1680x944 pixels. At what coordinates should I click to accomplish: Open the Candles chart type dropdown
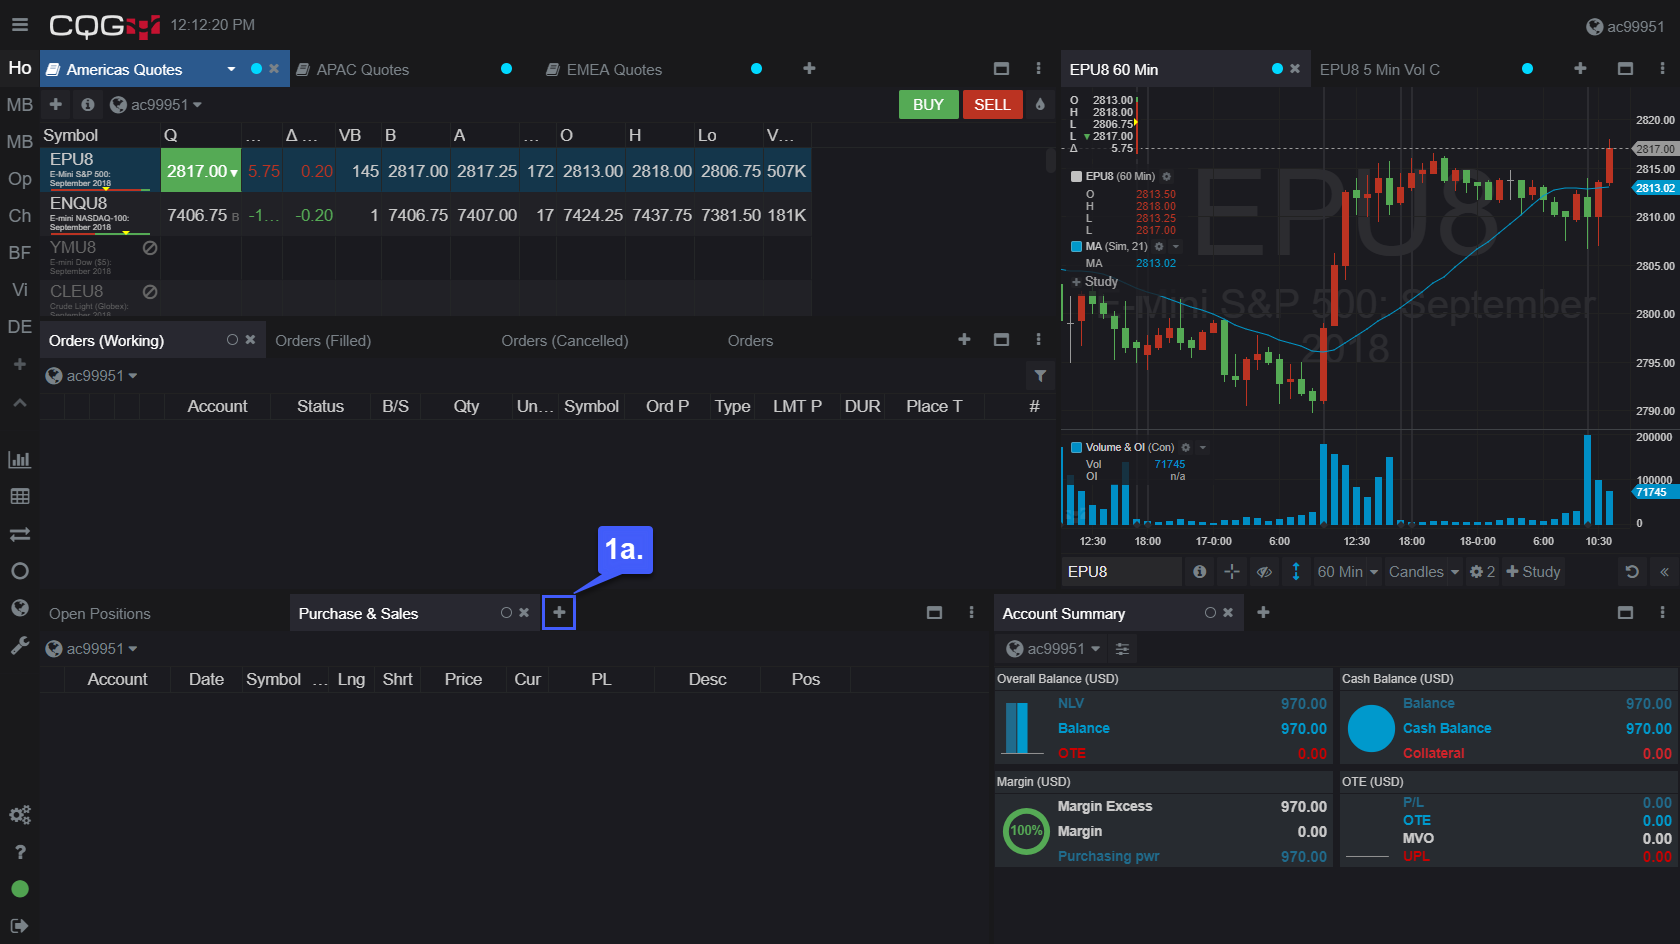1424,572
